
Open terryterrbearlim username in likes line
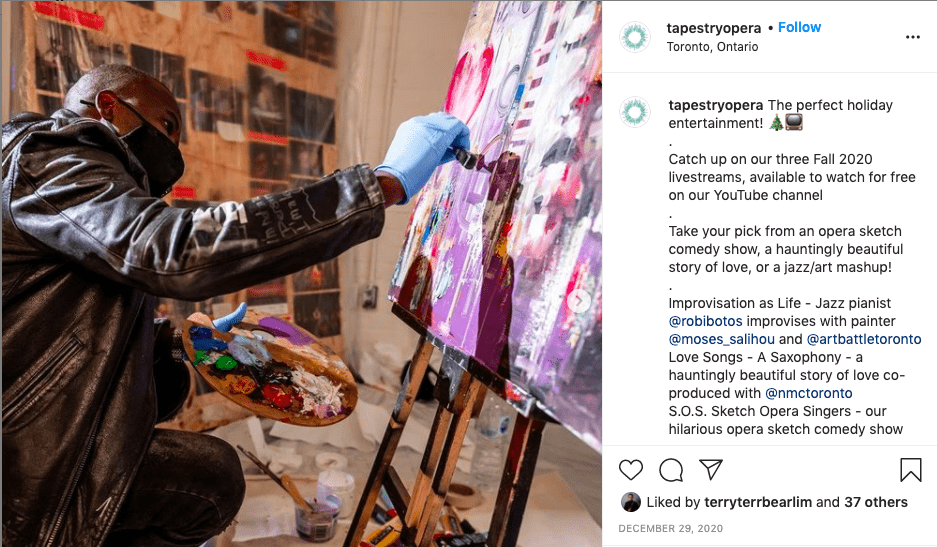click(x=758, y=502)
